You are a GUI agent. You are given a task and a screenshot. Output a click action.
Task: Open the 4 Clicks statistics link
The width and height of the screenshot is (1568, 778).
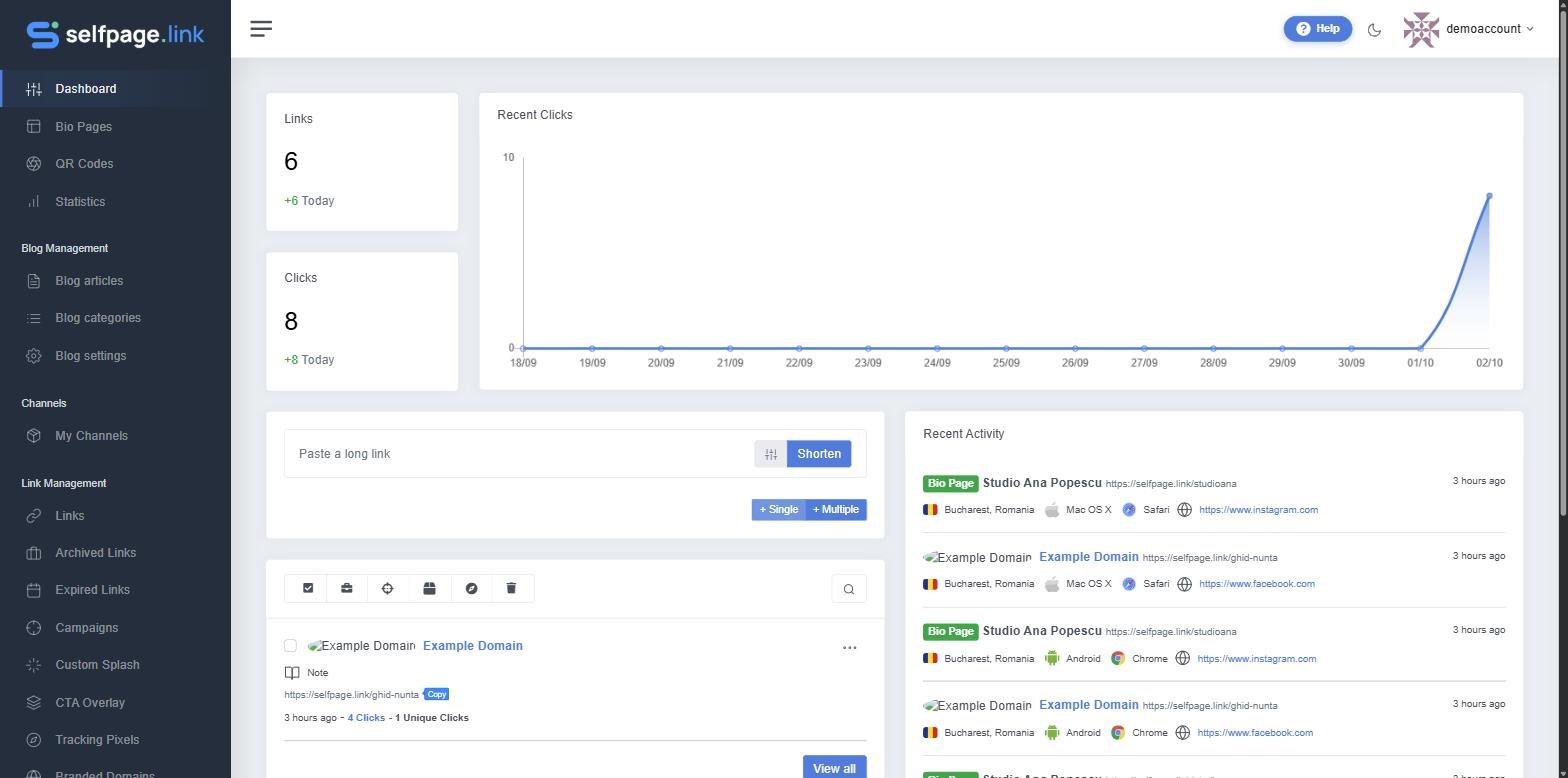[366, 718]
